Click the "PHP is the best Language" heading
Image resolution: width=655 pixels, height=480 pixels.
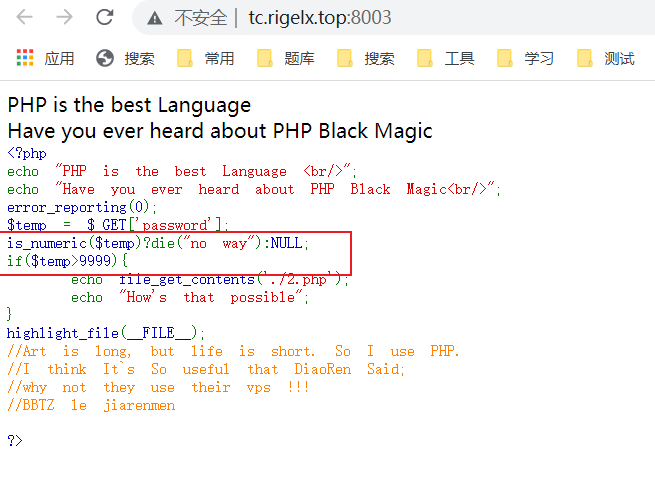tap(129, 105)
